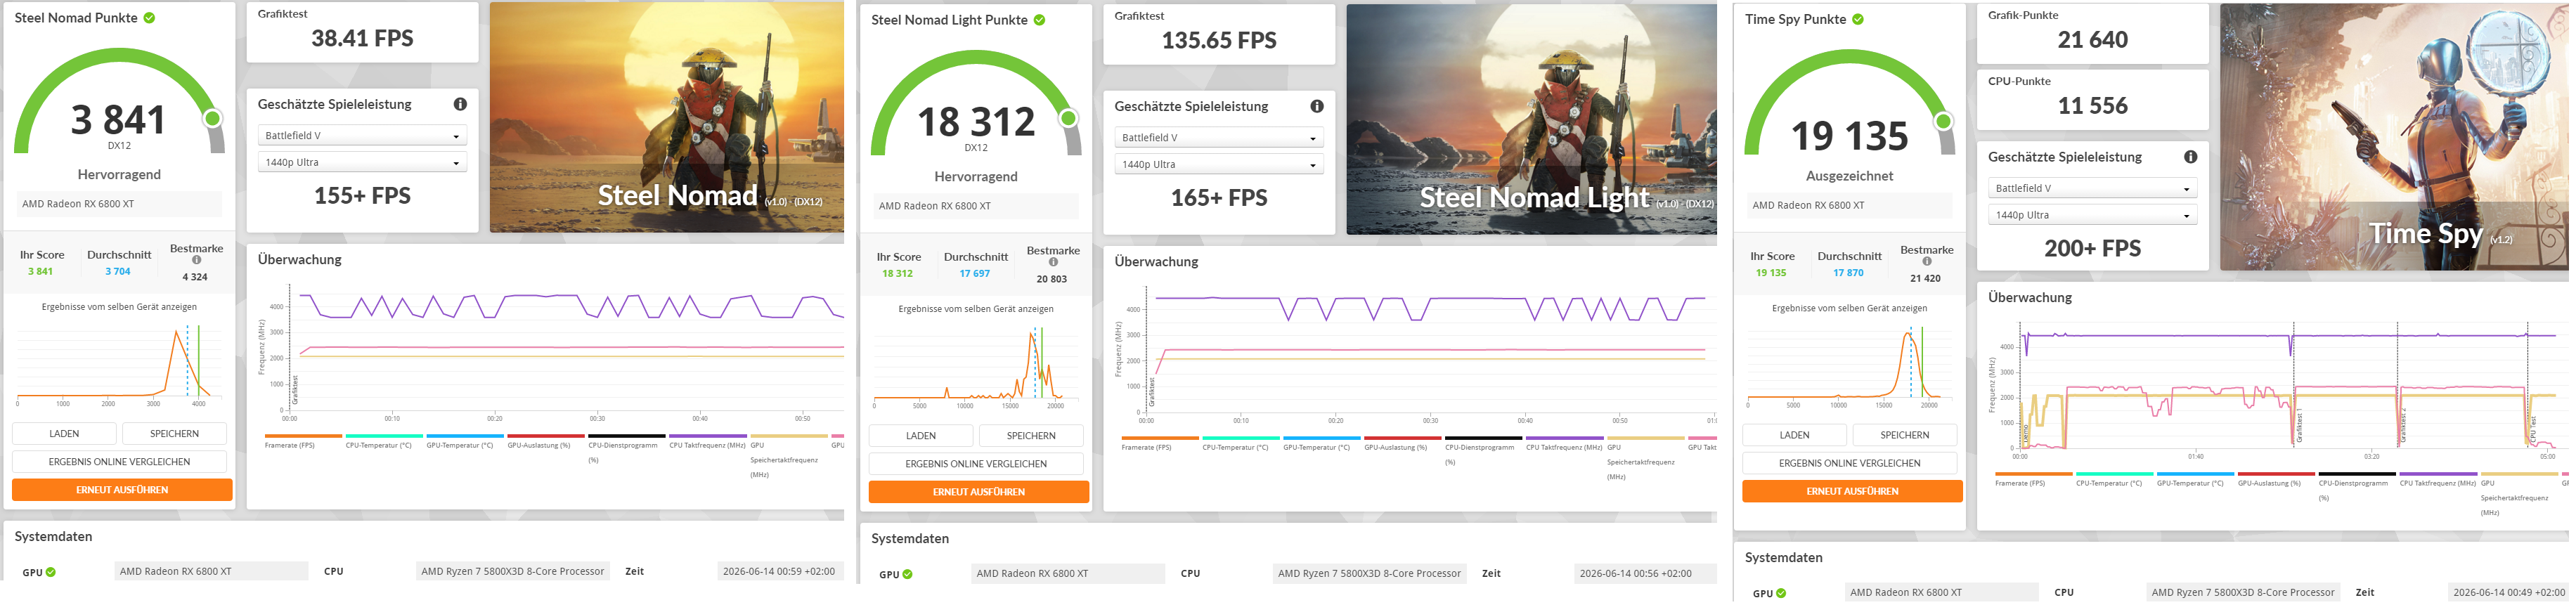Click gauge end marker on Steel Nomad Light dial
Screen dimensions: 2576x605
pyautogui.click(x=1069, y=119)
